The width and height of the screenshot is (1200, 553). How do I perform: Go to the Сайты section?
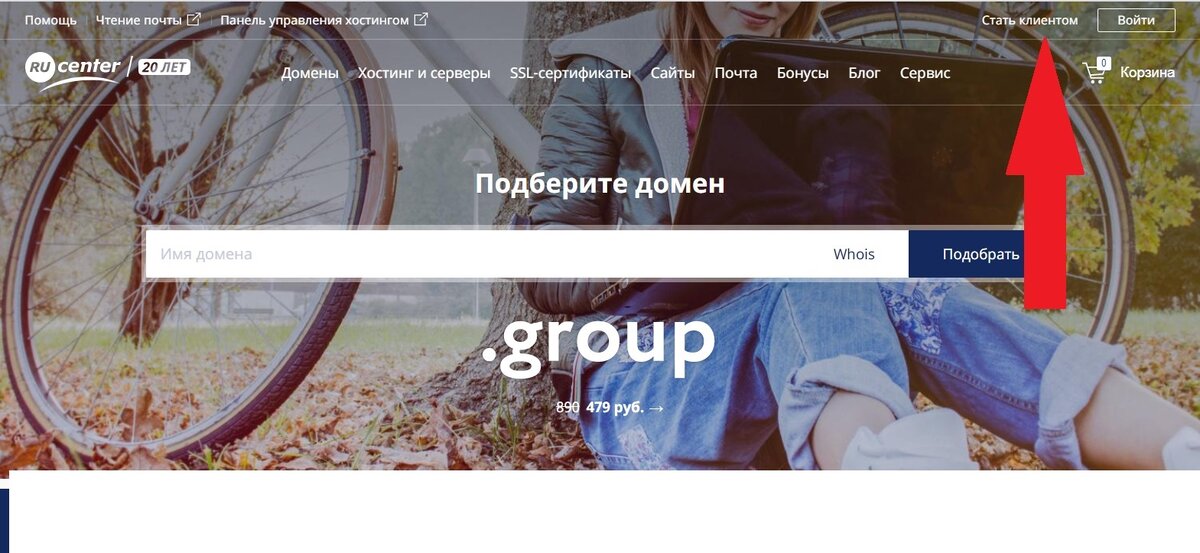coord(673,73)
